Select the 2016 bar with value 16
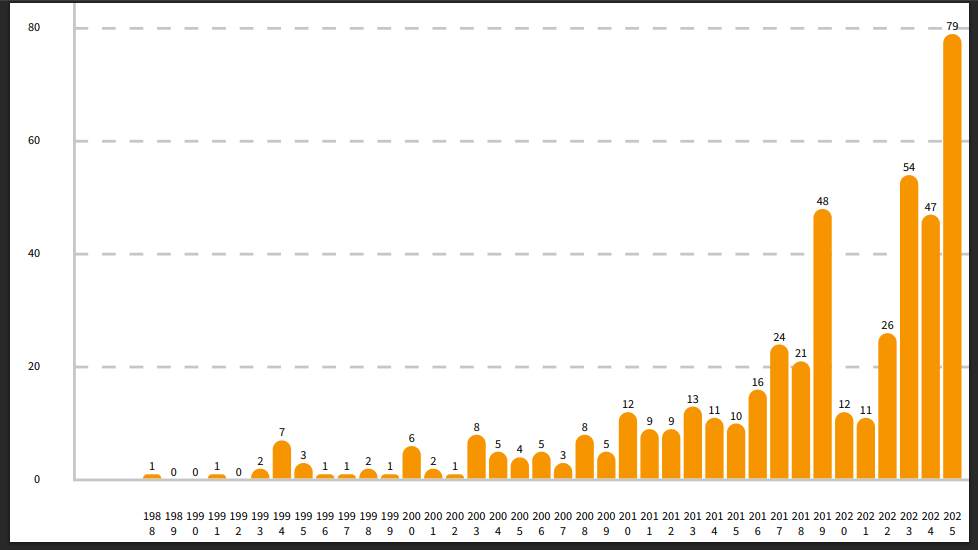Viewport: 978px width, 550px height. pyautogui.click(x=757, y=435)
